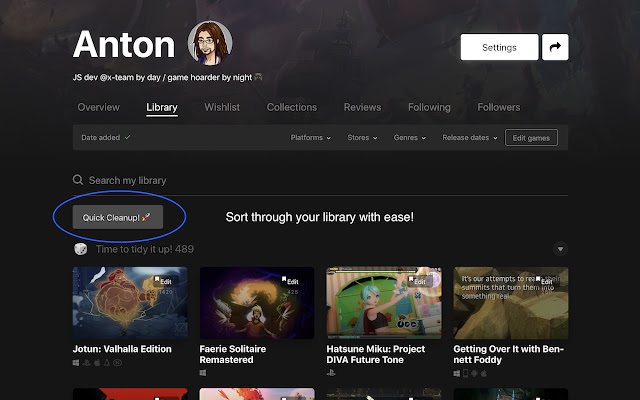Screen dimensions: 640x400
Task: Open the Collections tab
Action: 291,107
